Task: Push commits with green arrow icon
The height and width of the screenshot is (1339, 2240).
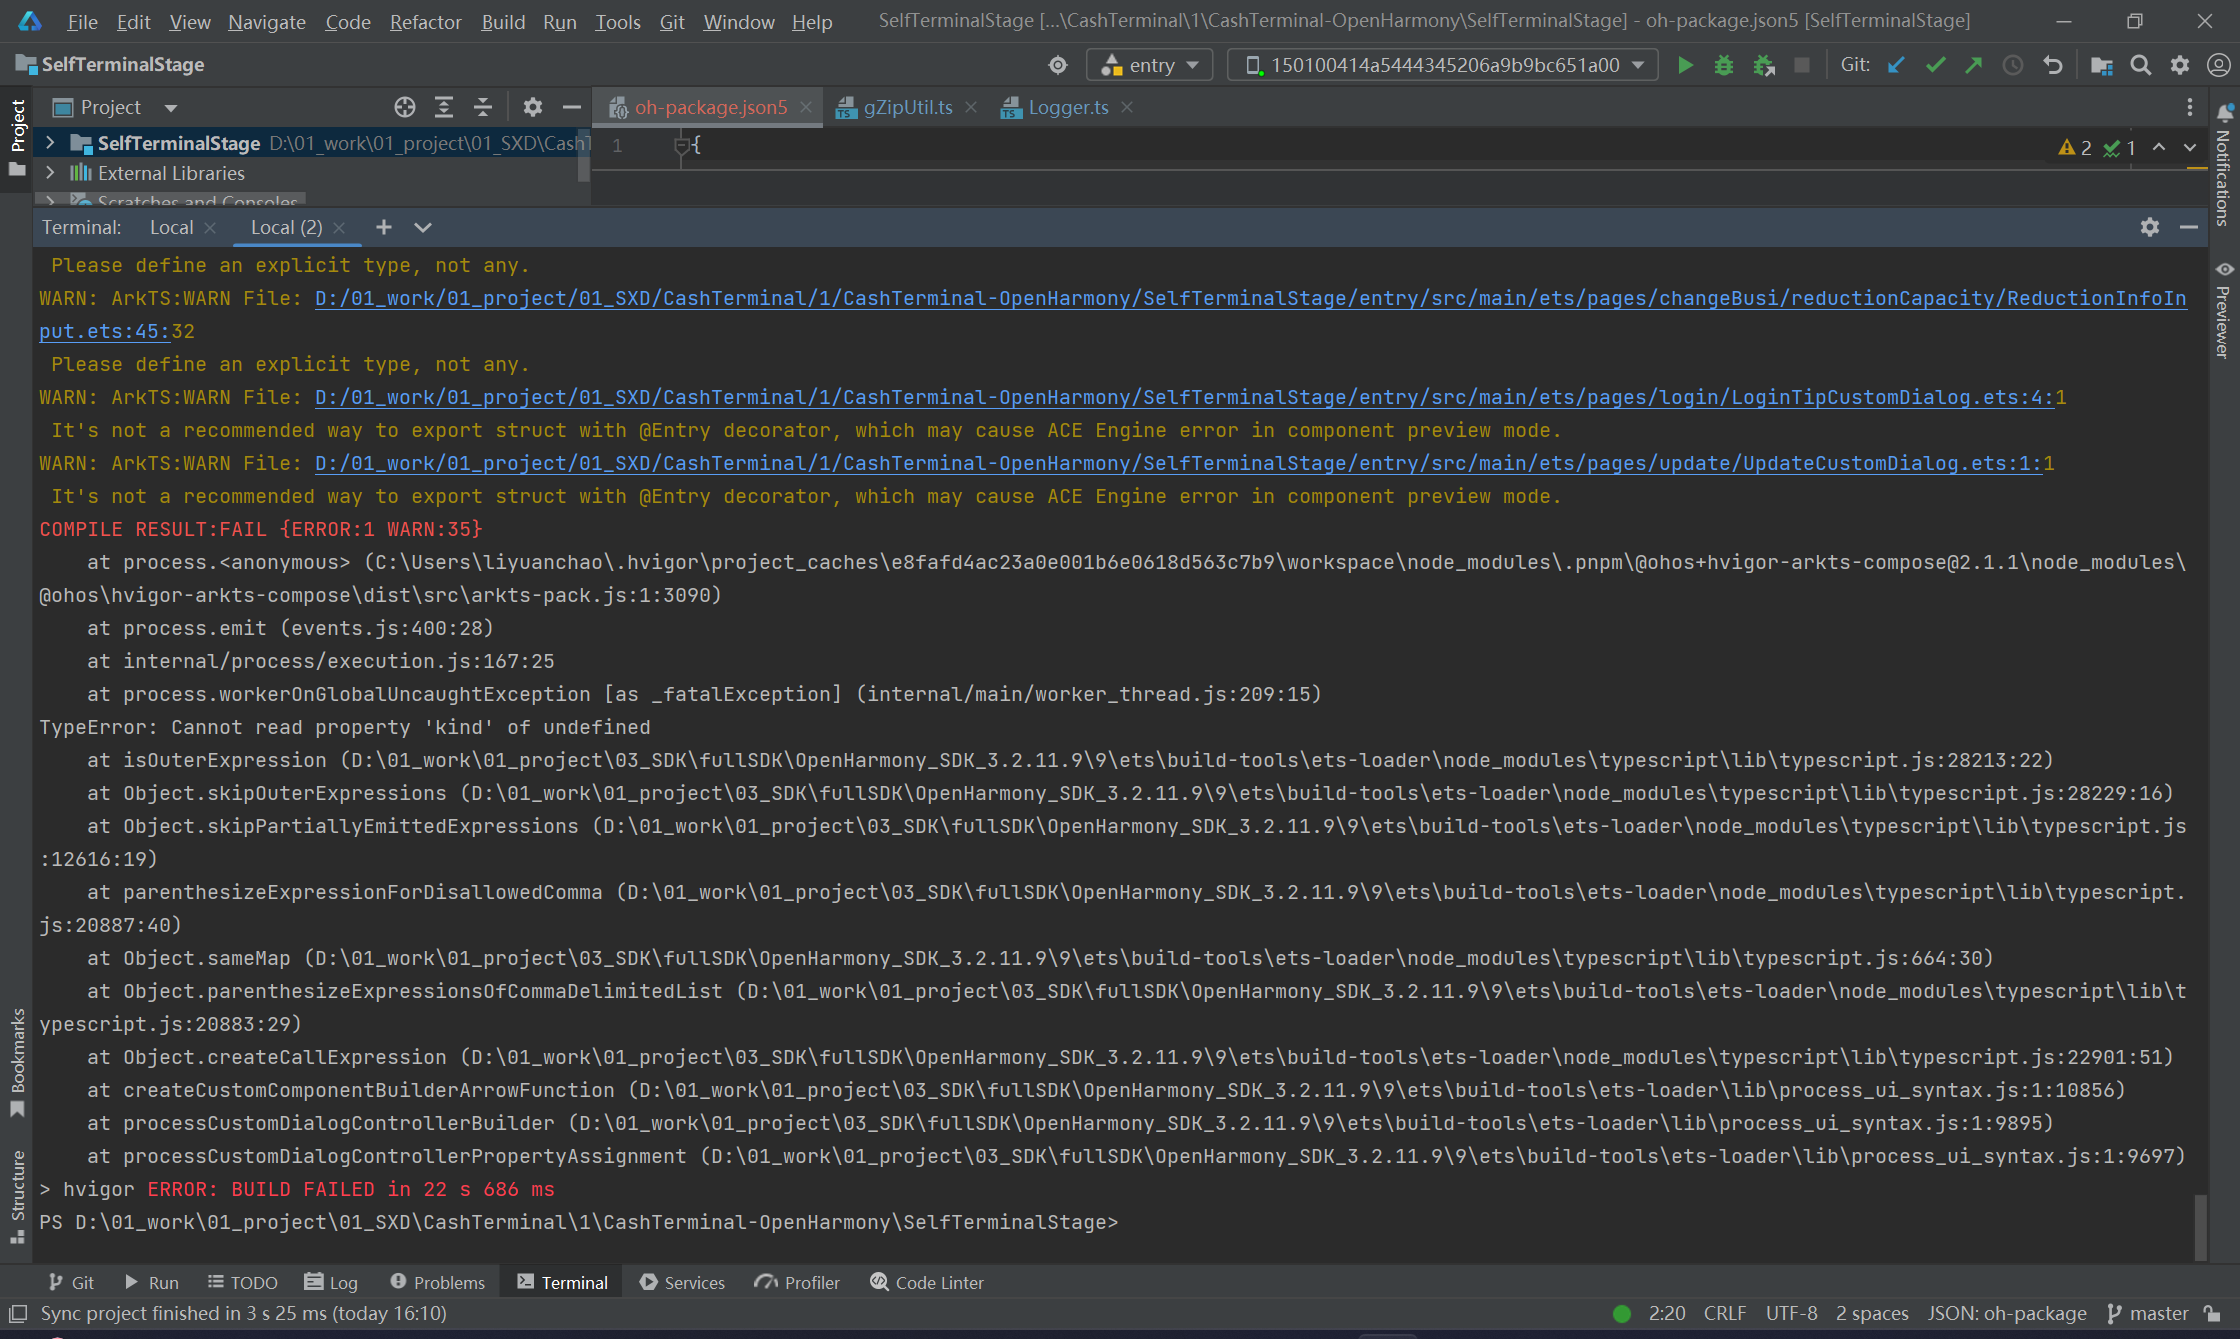Action: (x=1974, y=65)
